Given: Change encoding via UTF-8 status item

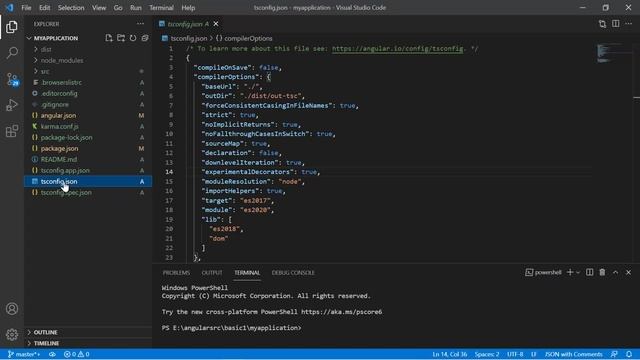Looking at the screenshot, I should point(515,354).
